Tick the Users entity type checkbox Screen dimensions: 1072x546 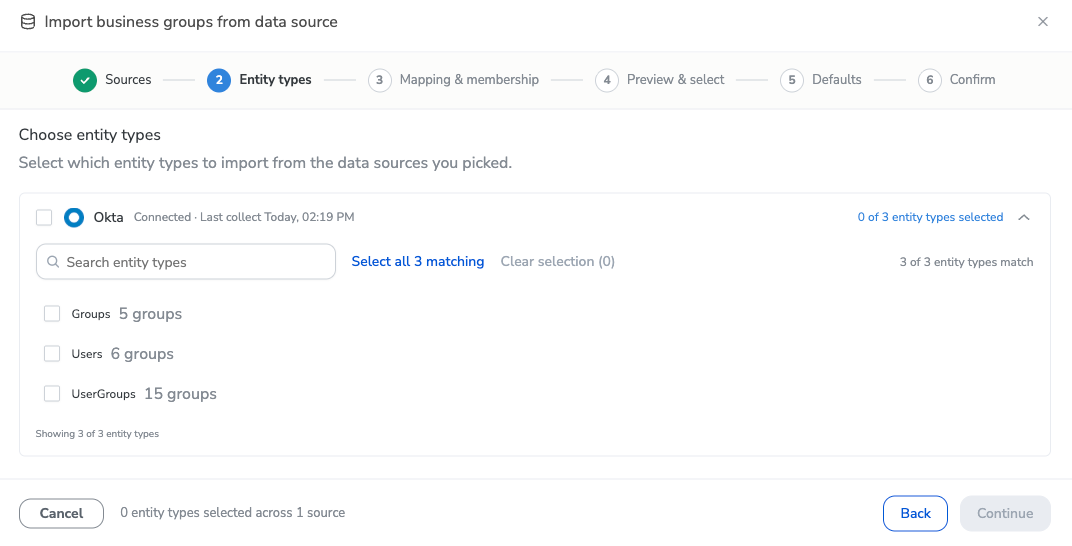[x=52, y=353]
